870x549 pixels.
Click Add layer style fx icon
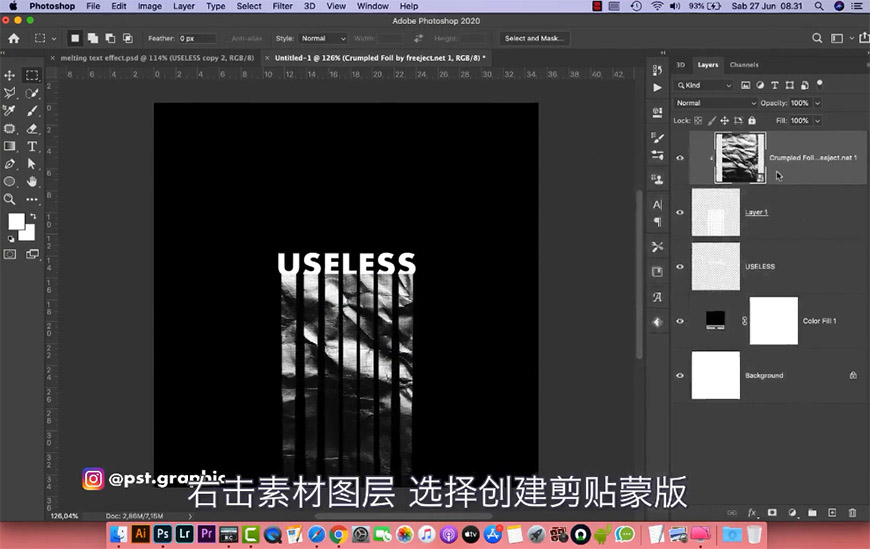click(x=752, y=512)
